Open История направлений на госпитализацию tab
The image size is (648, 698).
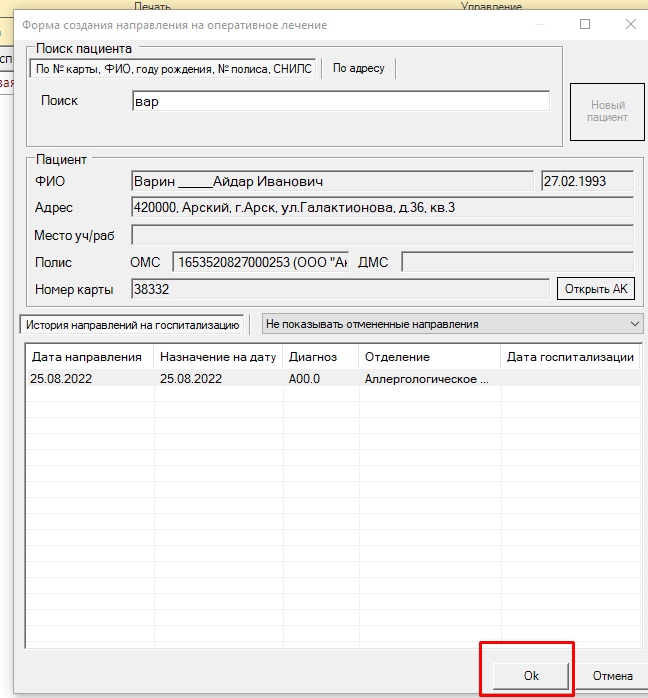(132, 324)
